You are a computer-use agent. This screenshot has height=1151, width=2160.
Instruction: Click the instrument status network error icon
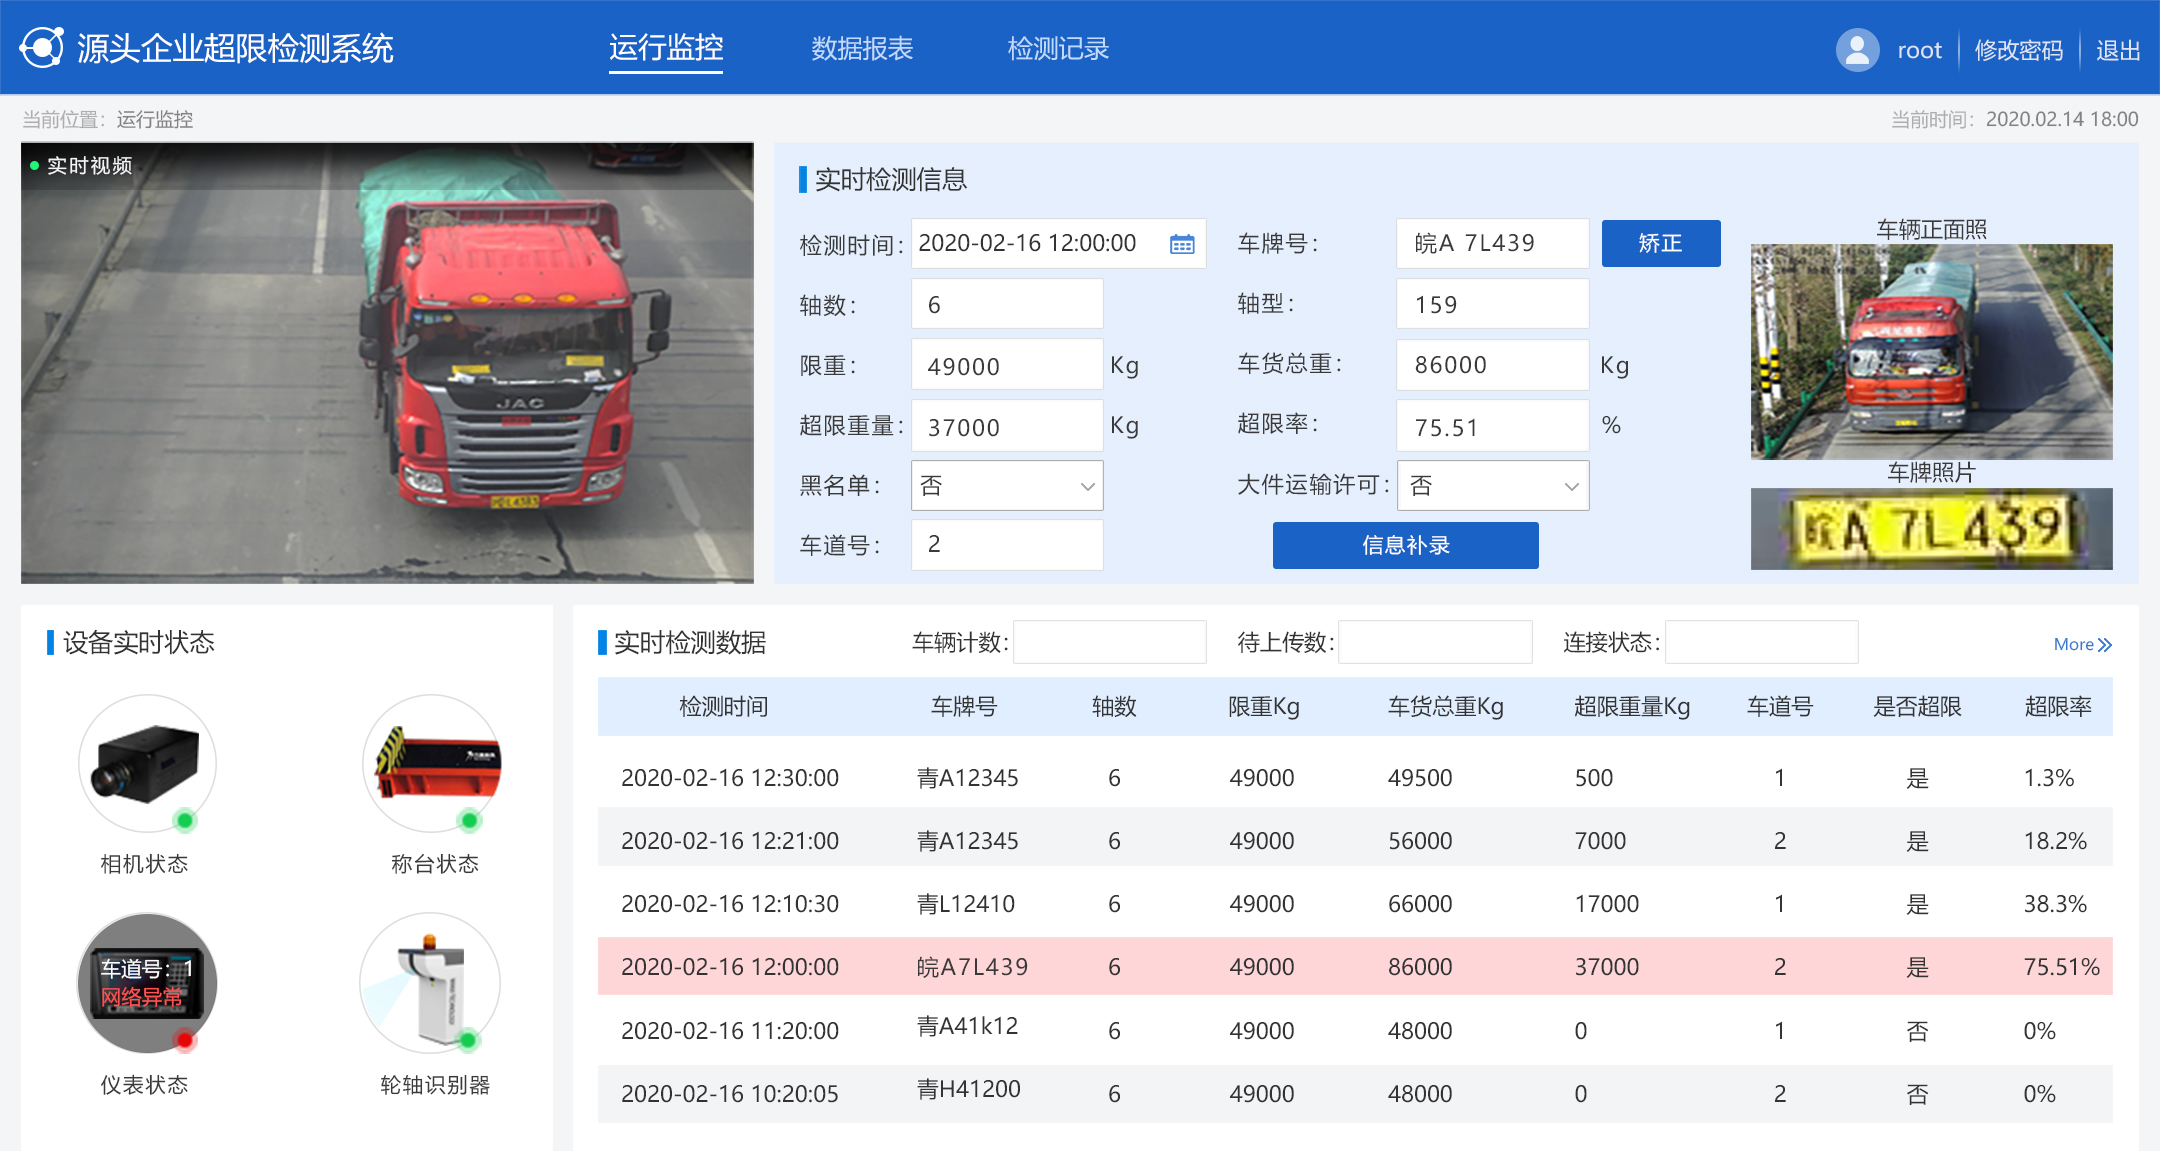click(147, 983)
